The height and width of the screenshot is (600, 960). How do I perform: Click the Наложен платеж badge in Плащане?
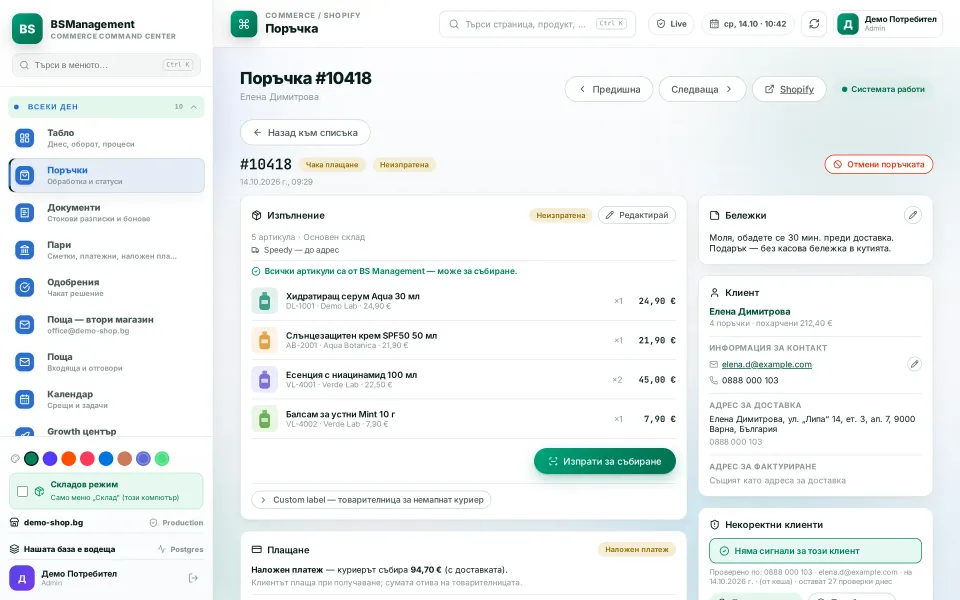[x=637, y=549]
